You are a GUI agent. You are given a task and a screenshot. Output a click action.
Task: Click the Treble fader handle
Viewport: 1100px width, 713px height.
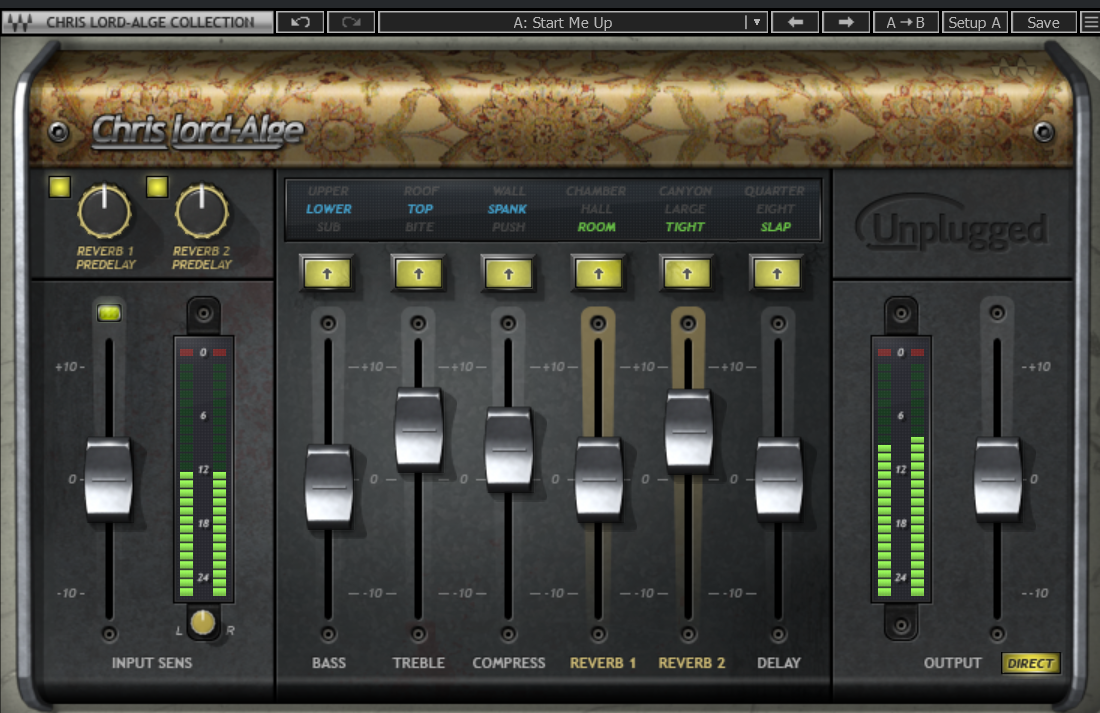[419, 429]
